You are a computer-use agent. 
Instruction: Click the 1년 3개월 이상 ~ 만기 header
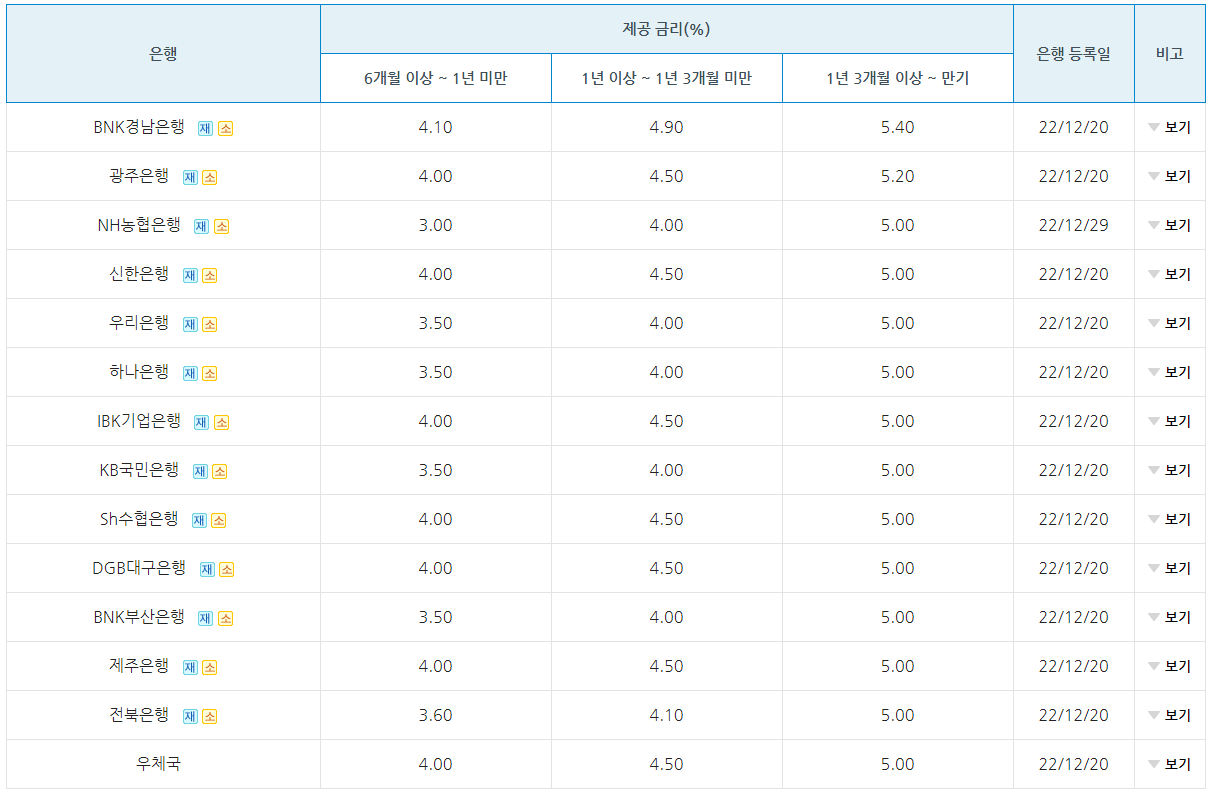(898, 78)
